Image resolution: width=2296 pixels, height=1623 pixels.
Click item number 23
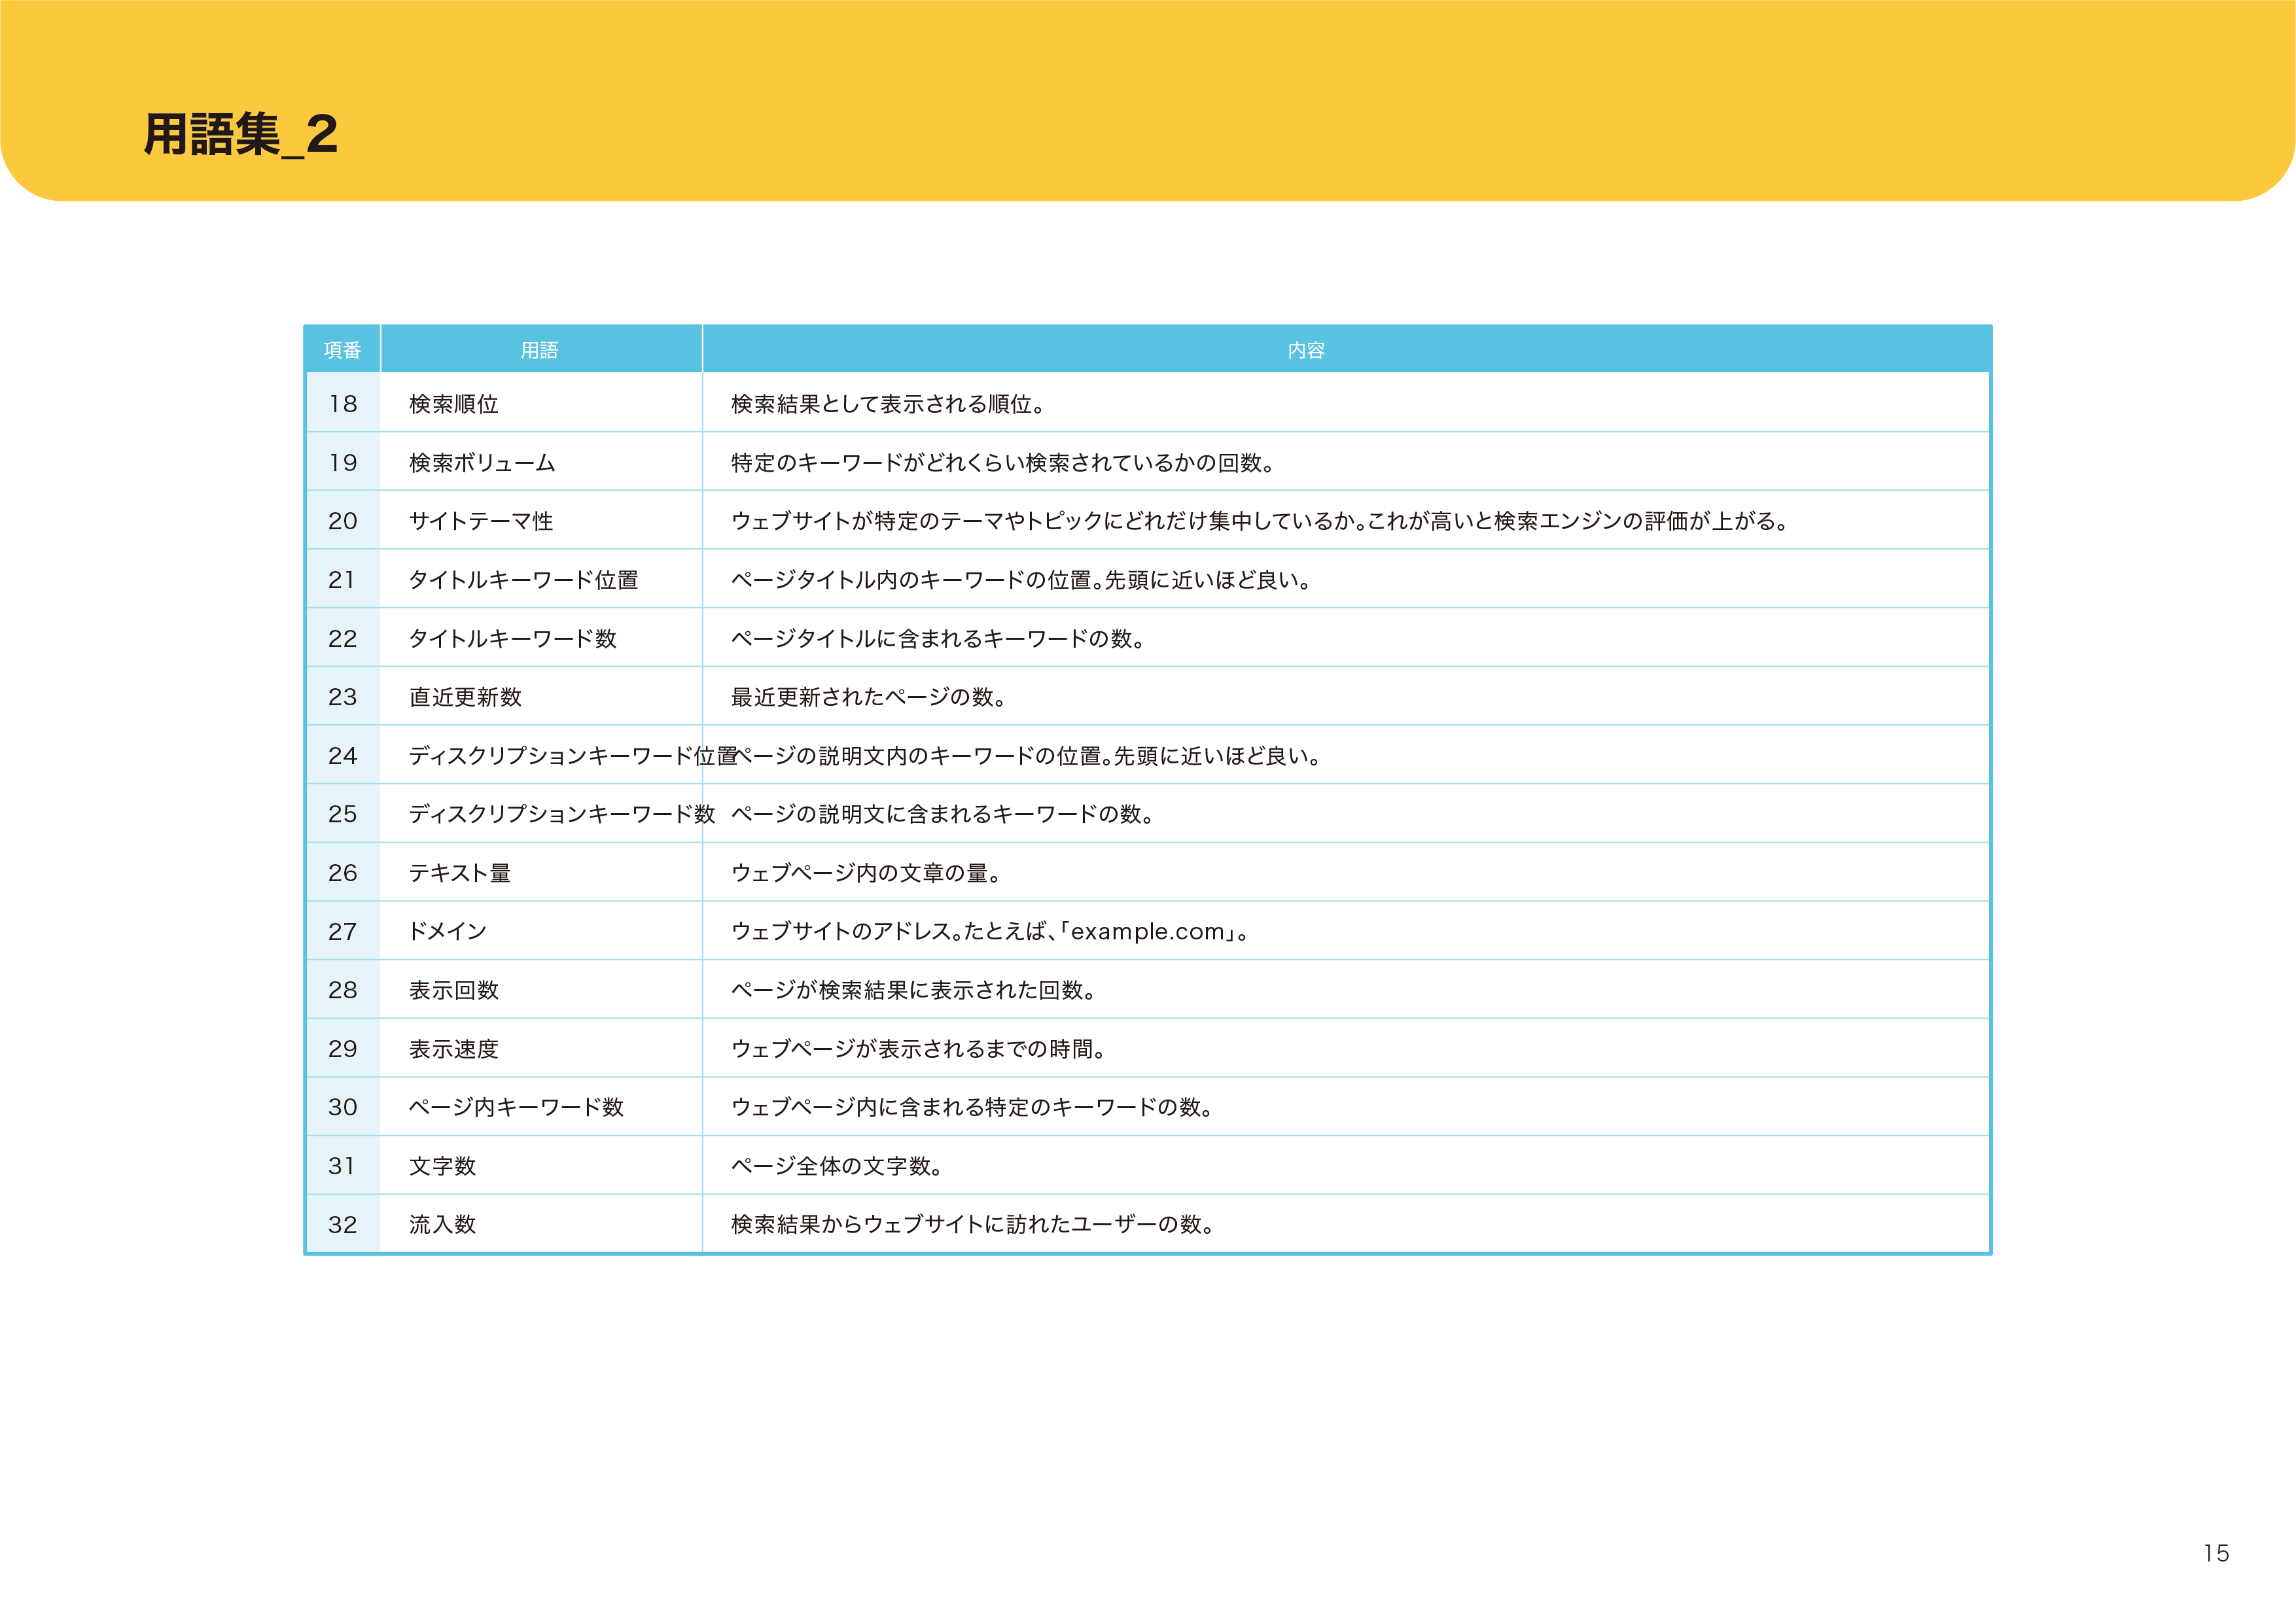[x=343, y=697]
